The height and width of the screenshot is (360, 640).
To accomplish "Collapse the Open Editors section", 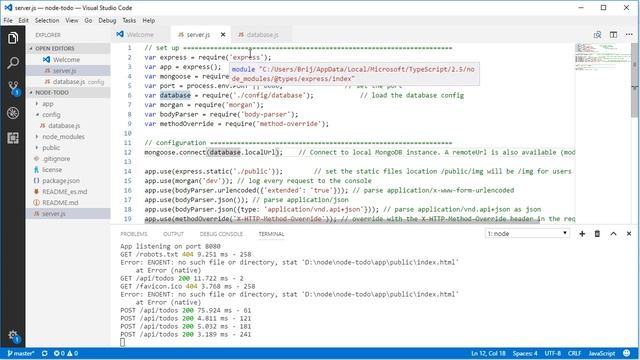I will [69, 48].
